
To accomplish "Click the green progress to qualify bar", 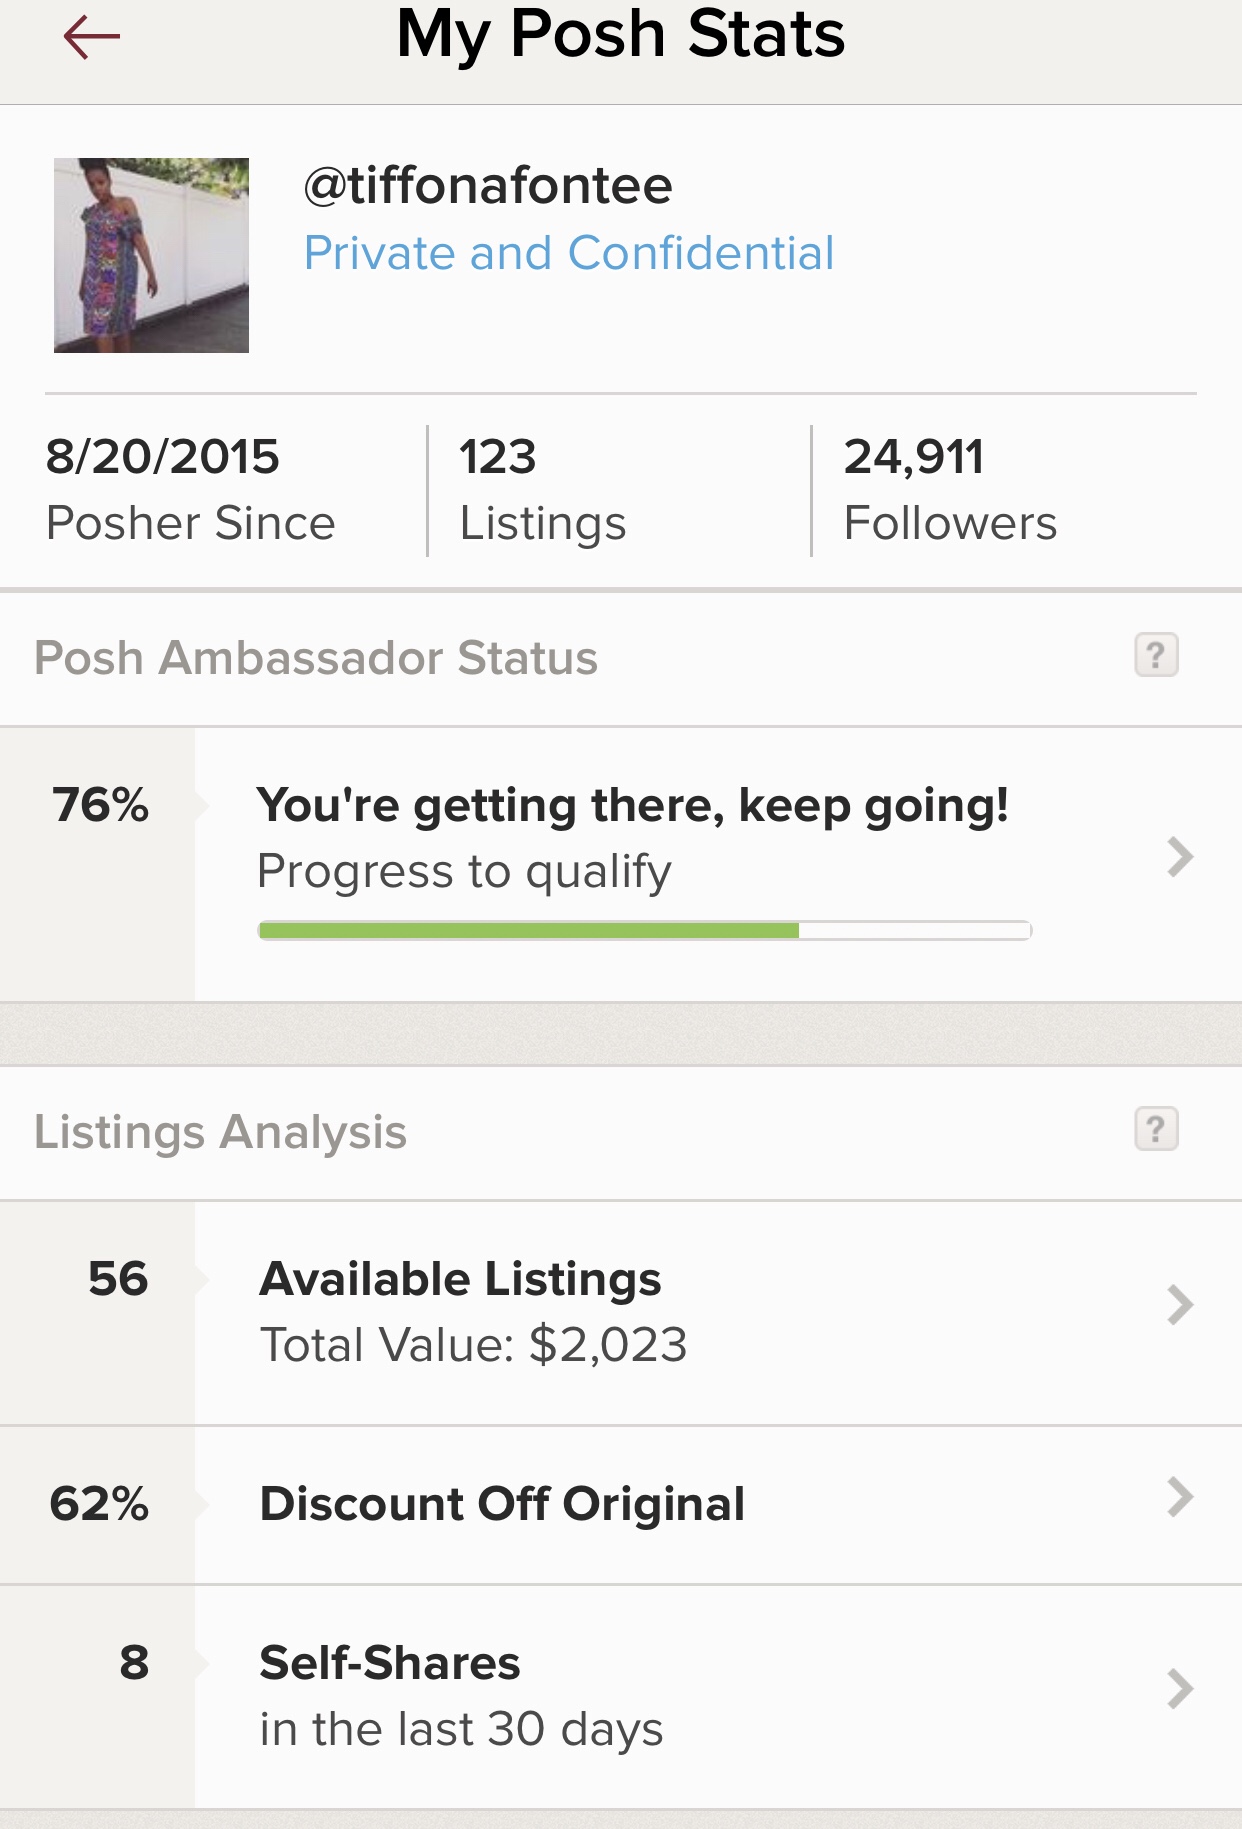I will pyautogui.click(x=645, y=931).
